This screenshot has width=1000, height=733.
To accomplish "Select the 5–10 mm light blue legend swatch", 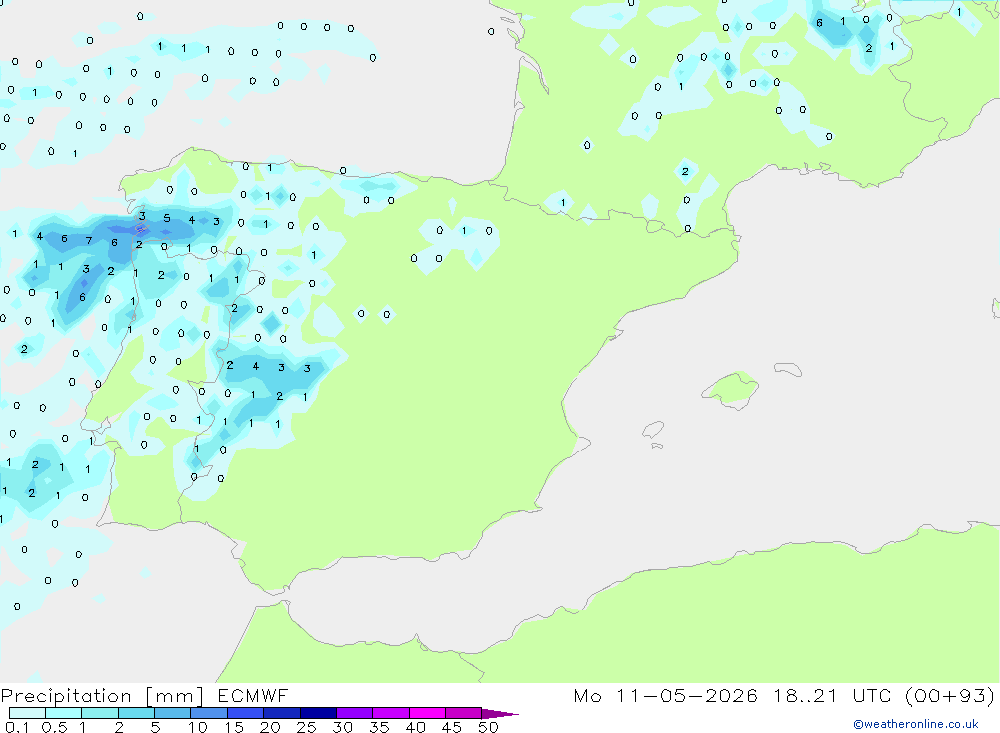I will point(173,713).
